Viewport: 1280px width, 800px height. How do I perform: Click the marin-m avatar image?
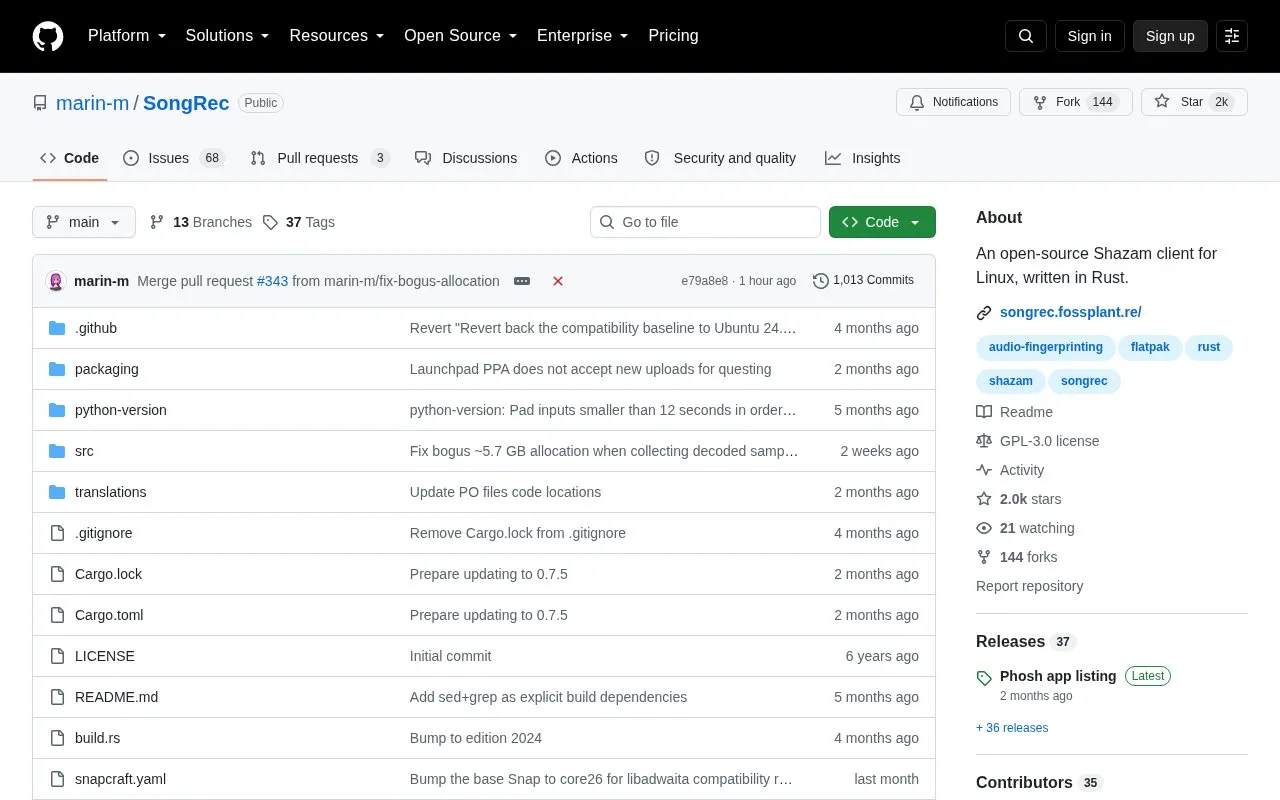(x=56, y=281)
